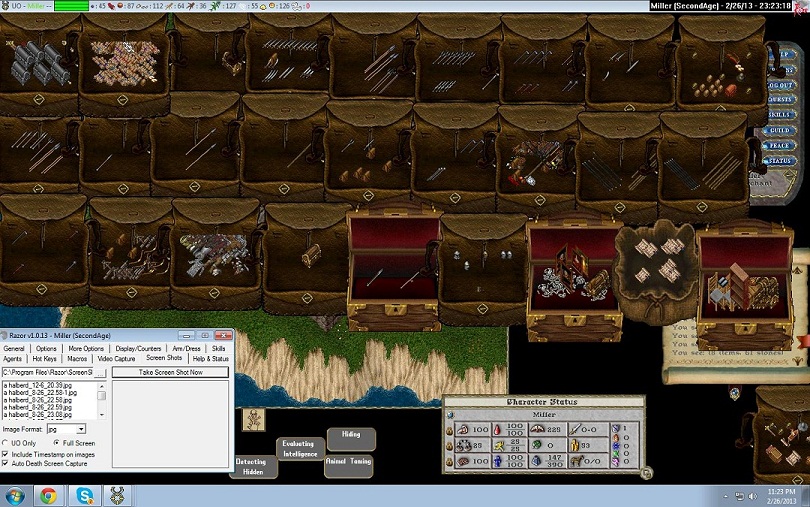
Task: Disable Auto Death Screen Capture checkbox
Action: pos(6,463)
